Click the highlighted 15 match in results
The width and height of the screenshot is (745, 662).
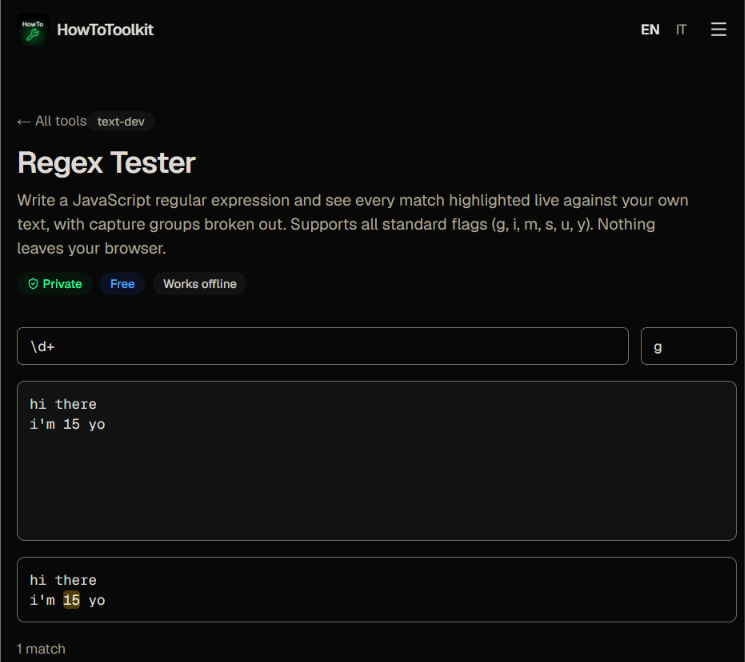pos(71,600)
